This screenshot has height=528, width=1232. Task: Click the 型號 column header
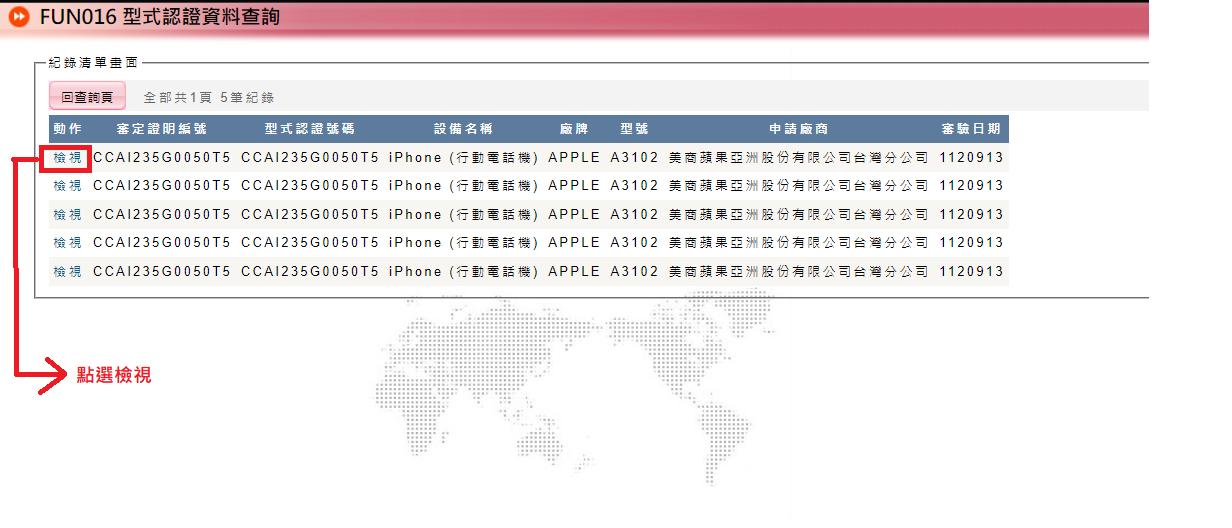tap(634, 129)
